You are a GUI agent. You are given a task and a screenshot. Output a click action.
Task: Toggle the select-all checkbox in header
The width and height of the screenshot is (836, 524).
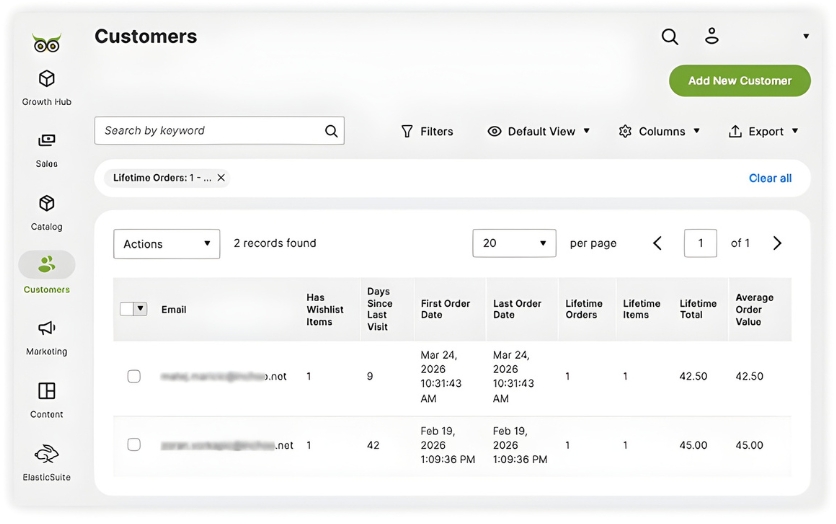pyautogui.click(x=127, y=309)
